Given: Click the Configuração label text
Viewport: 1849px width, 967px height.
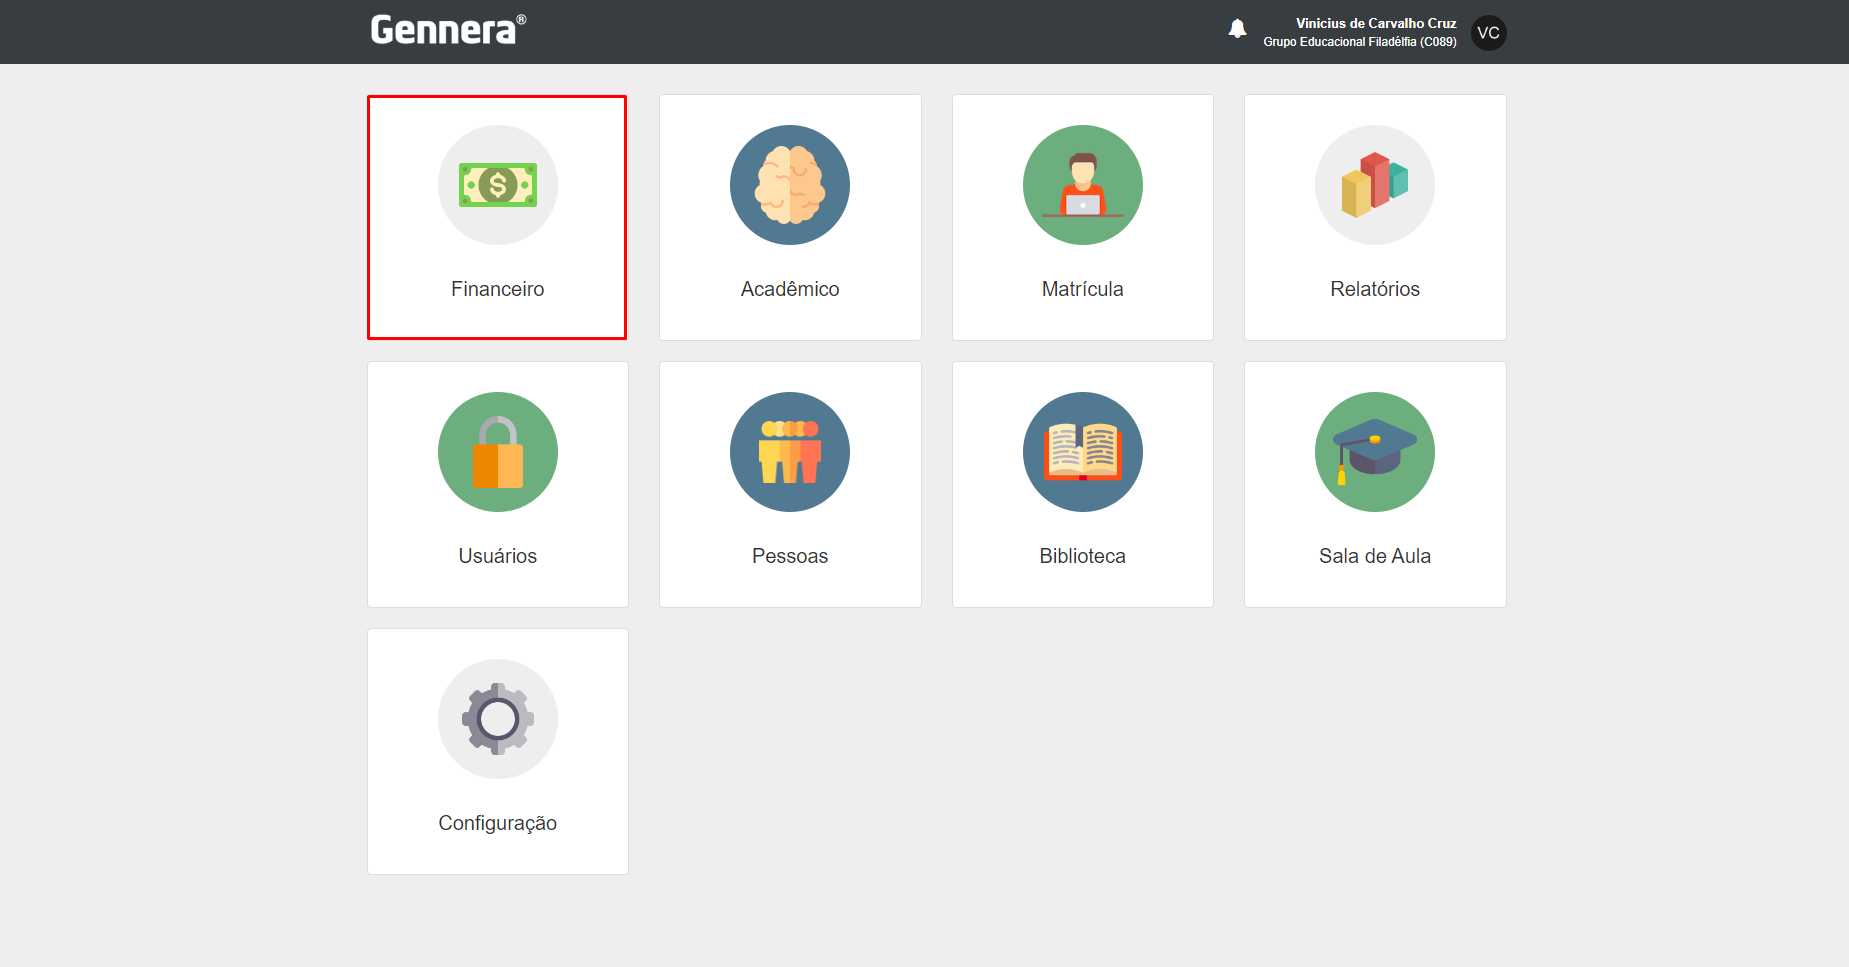Looking at the screenshot, I should click(497, 823).
